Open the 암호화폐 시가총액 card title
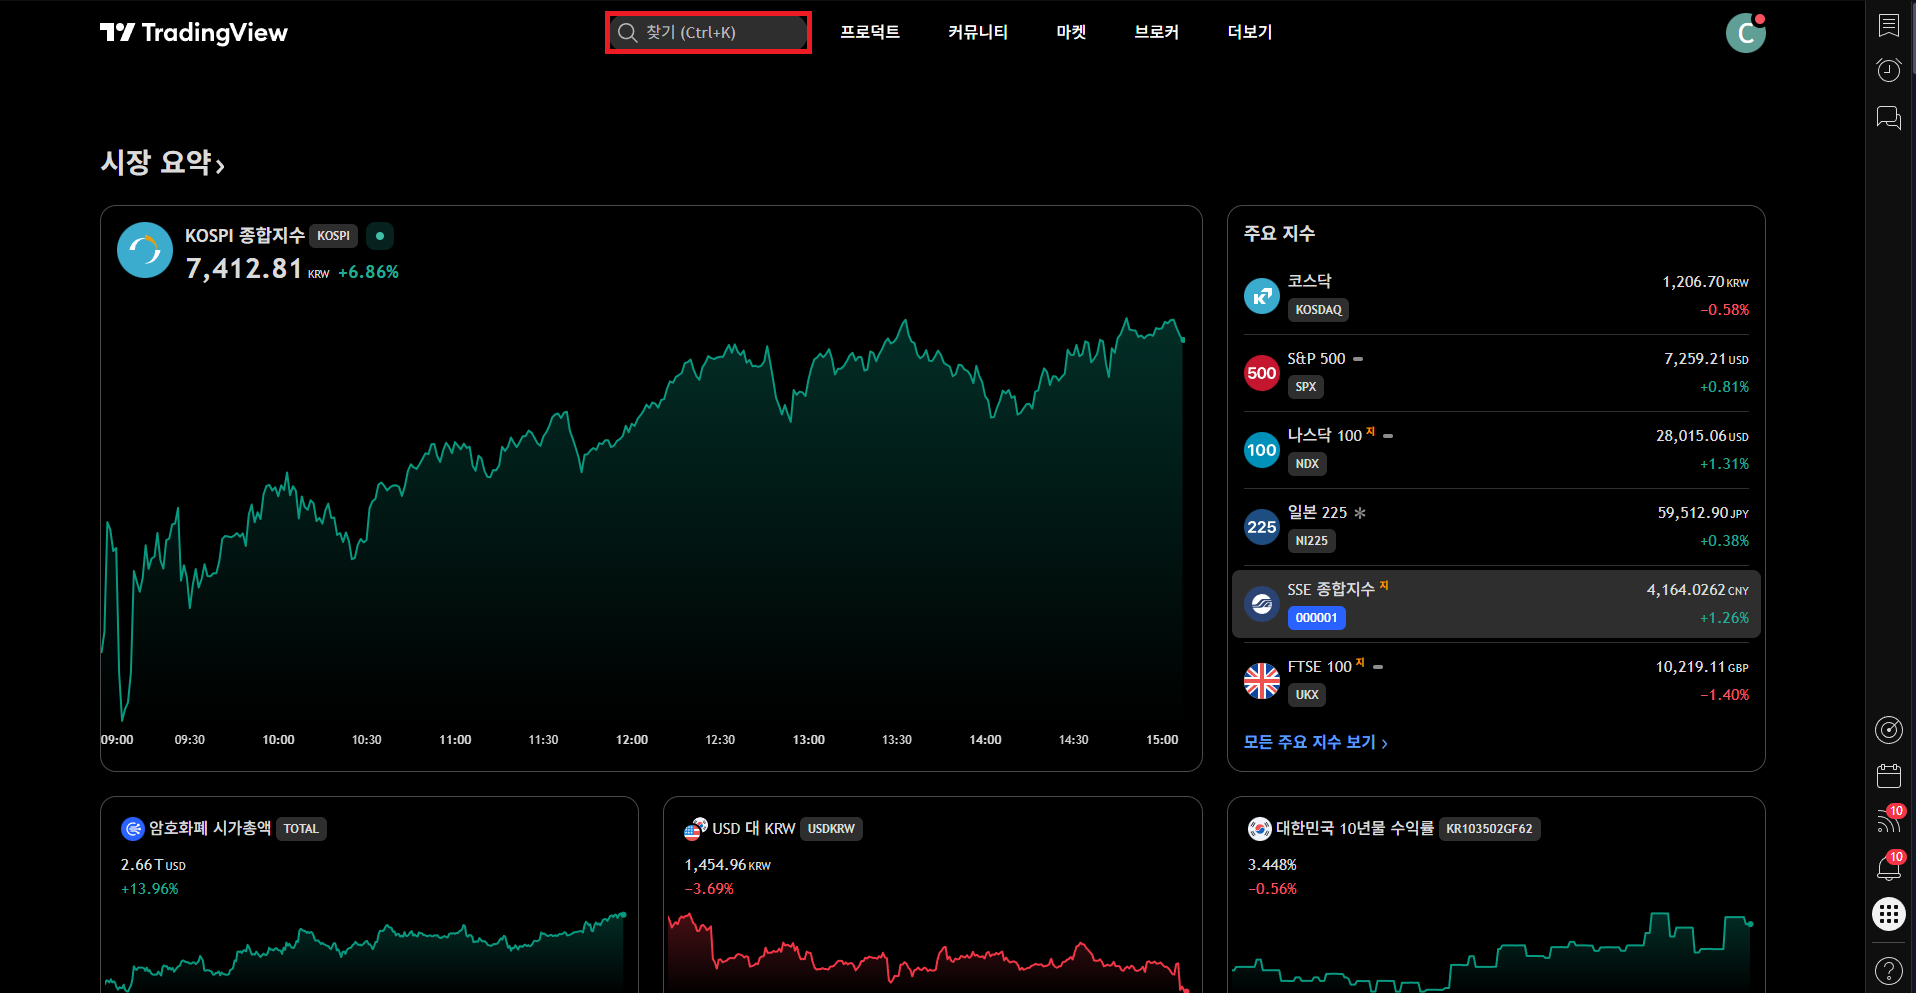The height and width of the screenshot is (993, 1916). (x=210, y=828)
